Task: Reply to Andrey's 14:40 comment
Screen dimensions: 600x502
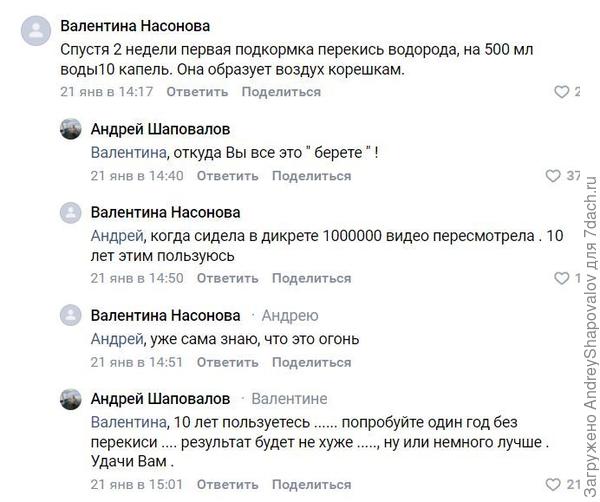Action: (x=227, y=176)
